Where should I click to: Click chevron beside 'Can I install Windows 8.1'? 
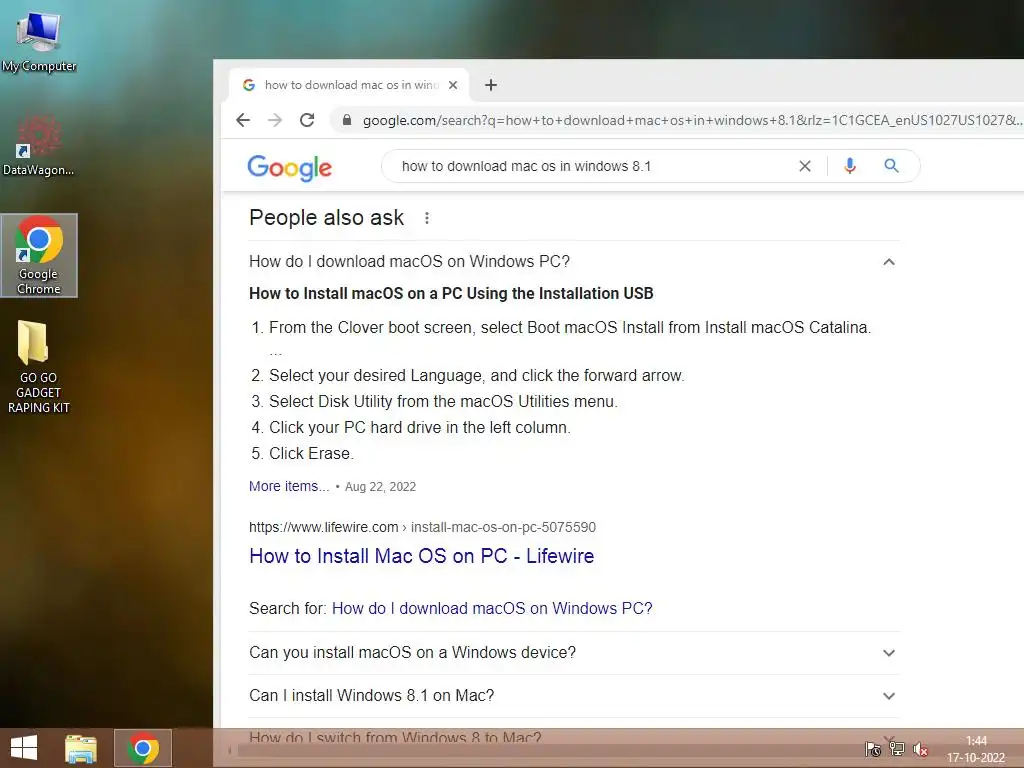[889, 696]
